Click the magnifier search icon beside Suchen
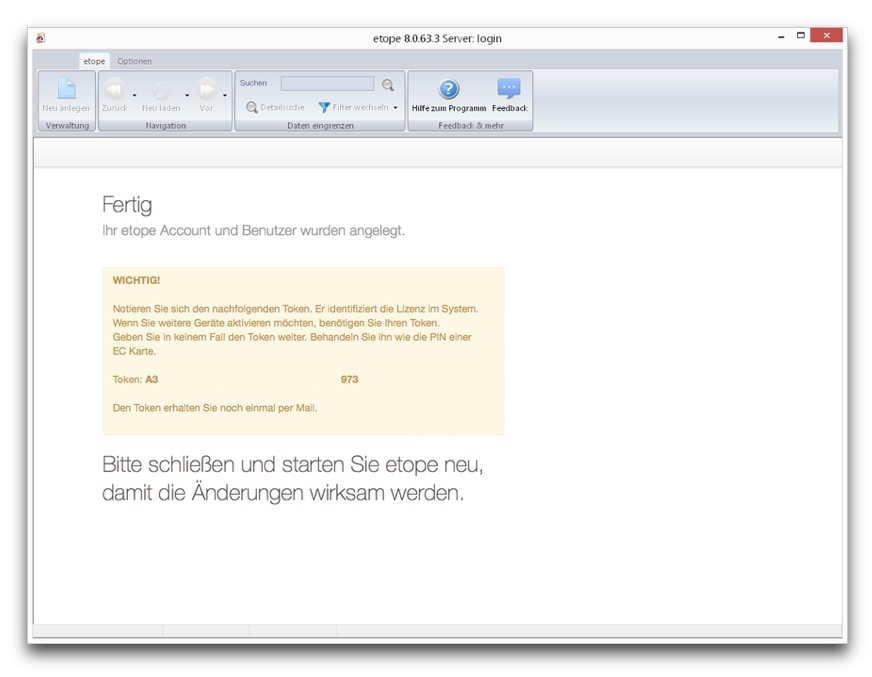The image size is (872, 677). click(388, 85)
